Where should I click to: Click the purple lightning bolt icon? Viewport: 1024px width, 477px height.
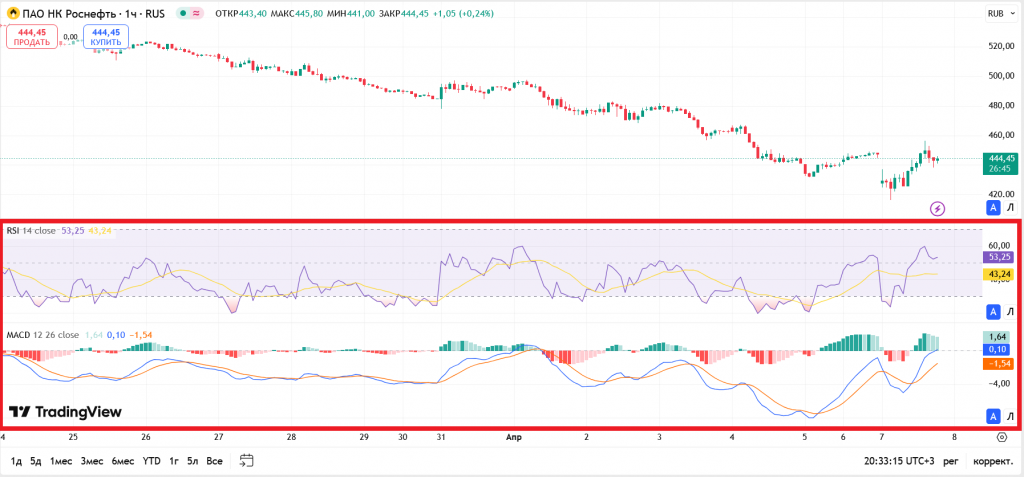click(937, 209)
